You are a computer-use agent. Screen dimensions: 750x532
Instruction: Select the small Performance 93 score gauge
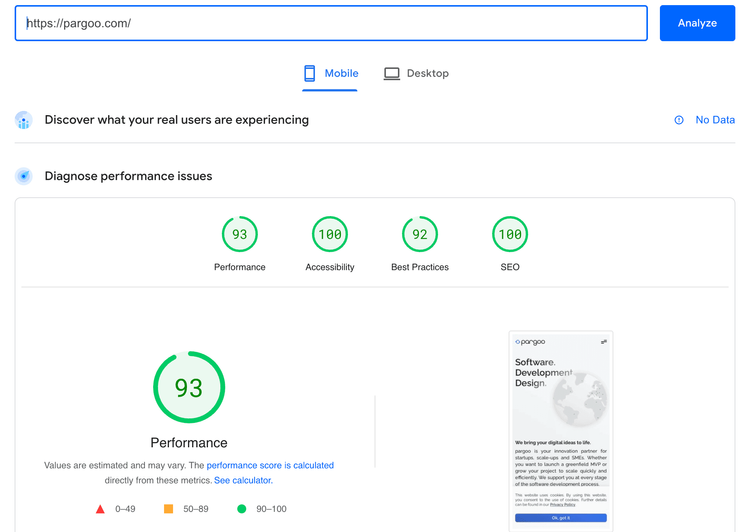(x=240, y=235)
